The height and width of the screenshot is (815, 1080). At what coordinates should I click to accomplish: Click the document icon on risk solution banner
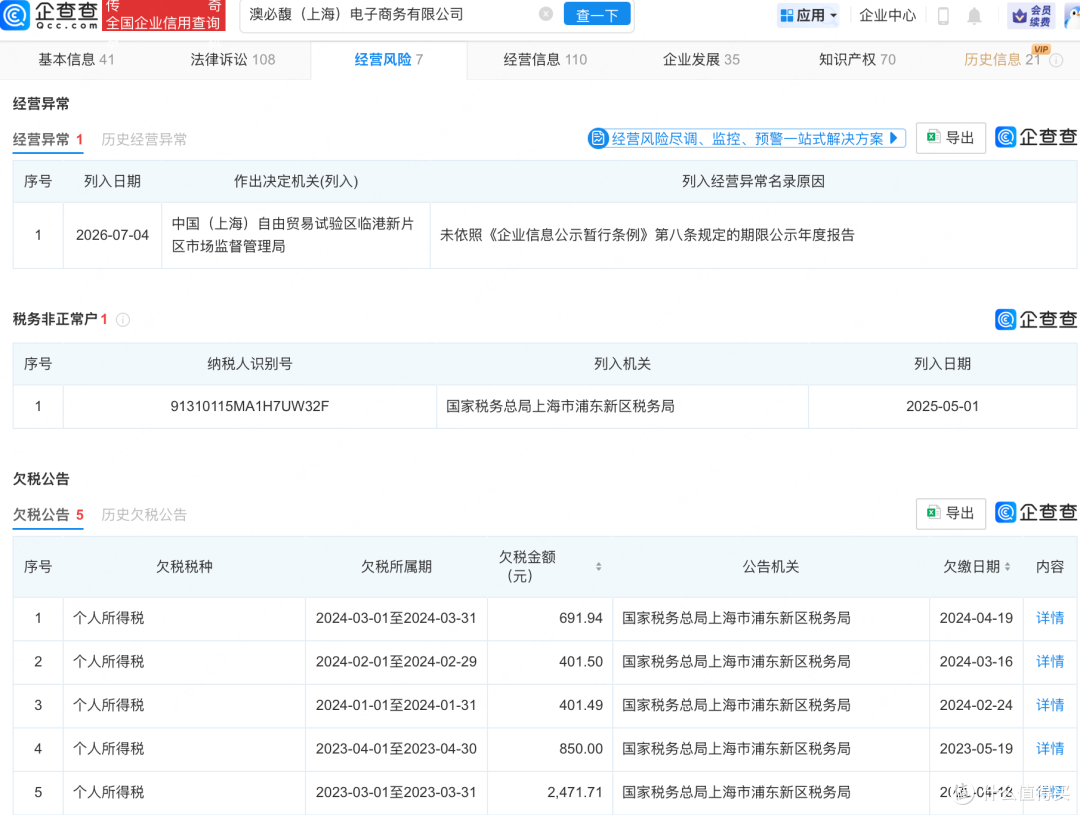598,138
